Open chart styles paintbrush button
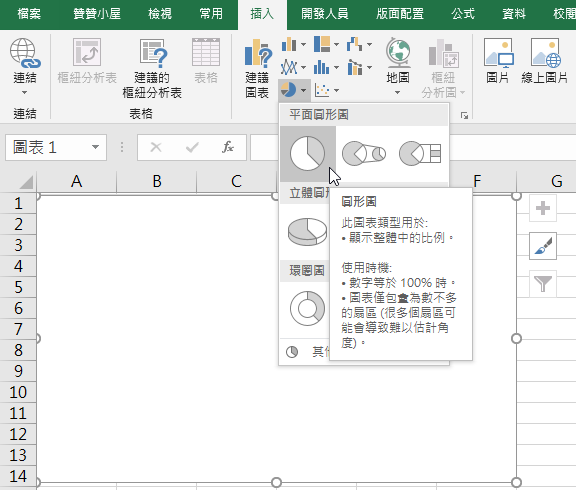The width and height of the screenshot is (576, 490). pyautogui.click(x=543, y=246)
